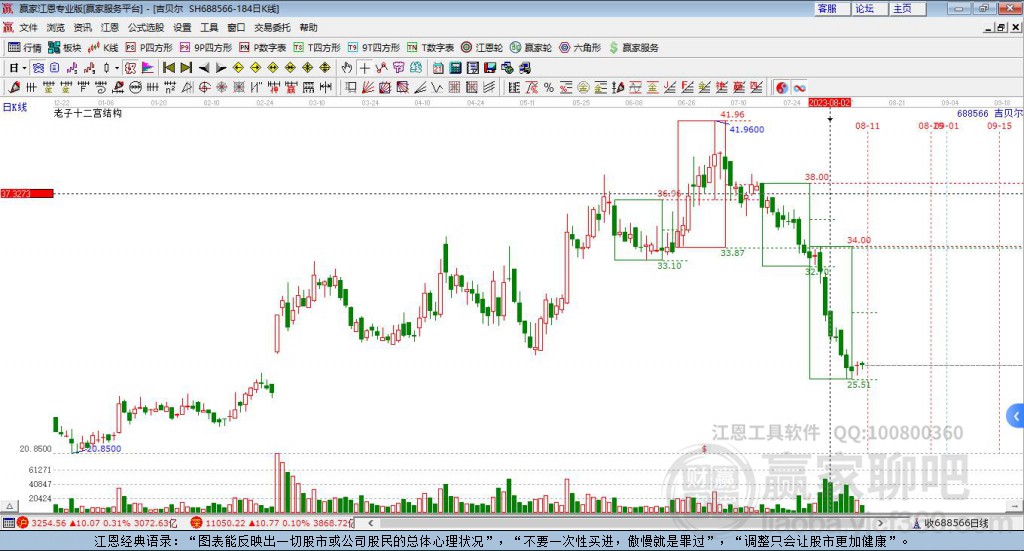1024x551 pixels.
Task: Jump to last bar icon
Action: click(186, 68)
